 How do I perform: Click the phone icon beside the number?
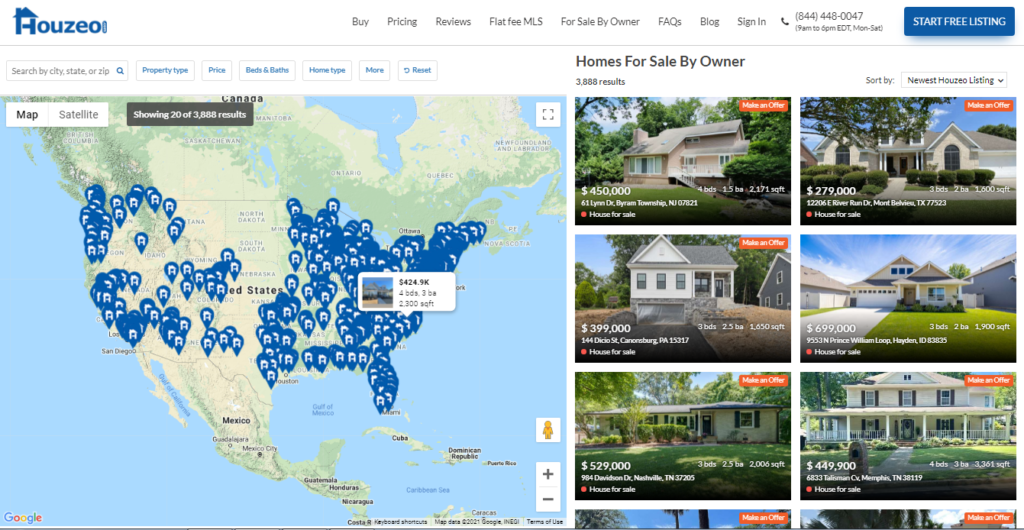coord(785,22)
